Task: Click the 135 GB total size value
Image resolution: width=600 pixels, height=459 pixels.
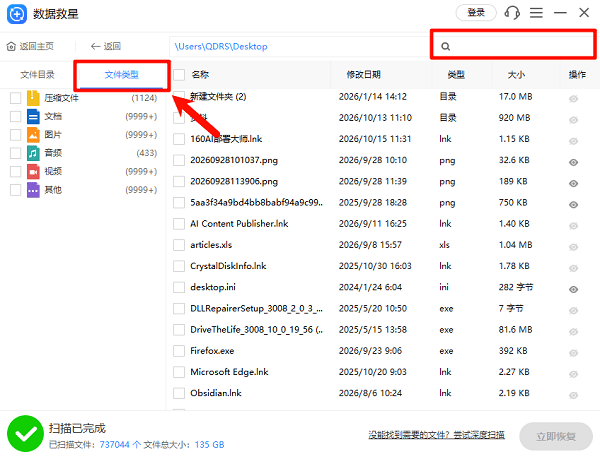Action: (209, 445)
